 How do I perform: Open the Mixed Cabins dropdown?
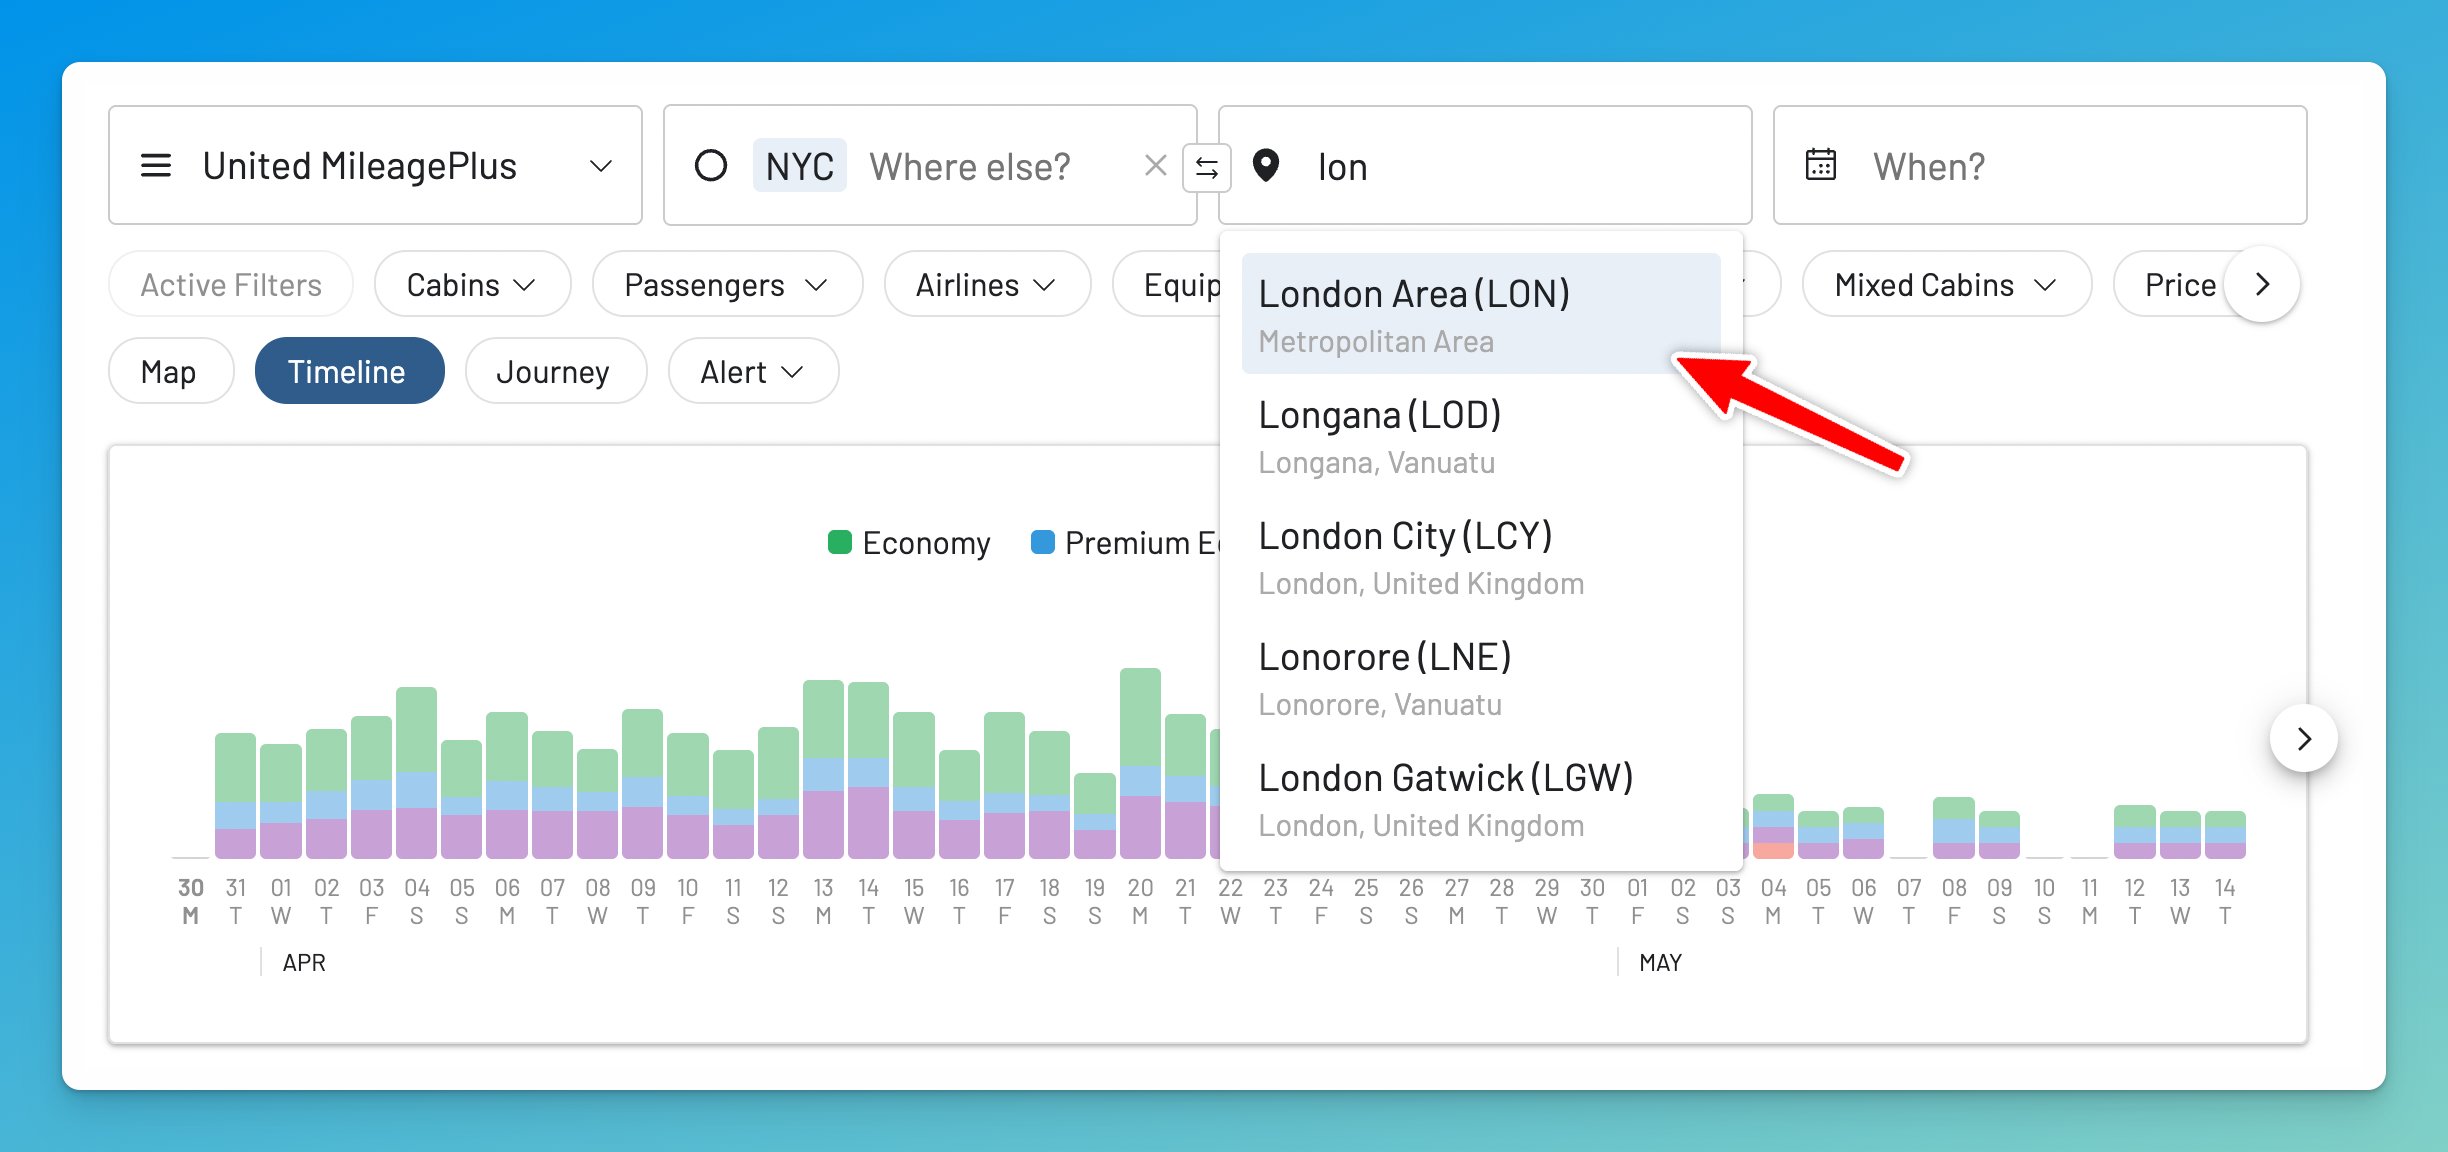[x=1945, y=285]
